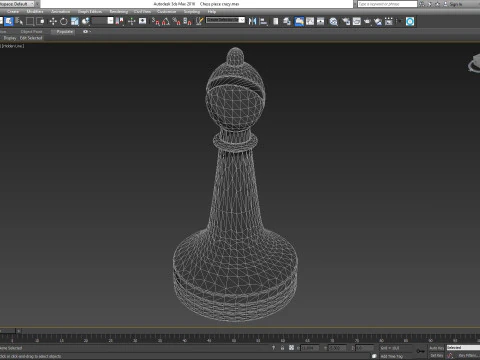Click Edit Selected in explorer
This screenshot has width=480, height=360.
31,38
